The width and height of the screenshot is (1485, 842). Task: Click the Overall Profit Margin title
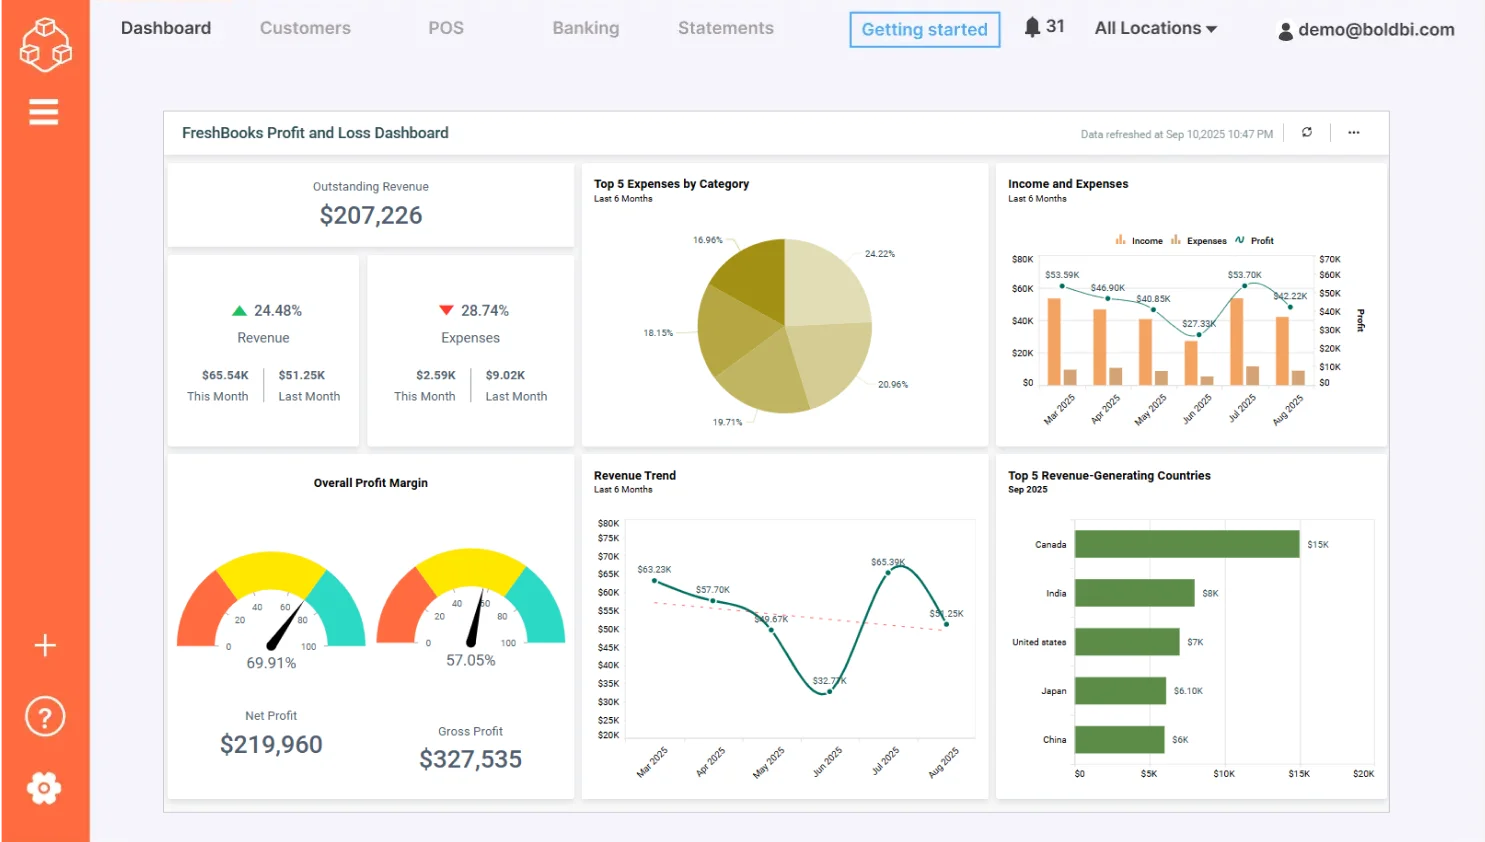click(x=371, y=483)
